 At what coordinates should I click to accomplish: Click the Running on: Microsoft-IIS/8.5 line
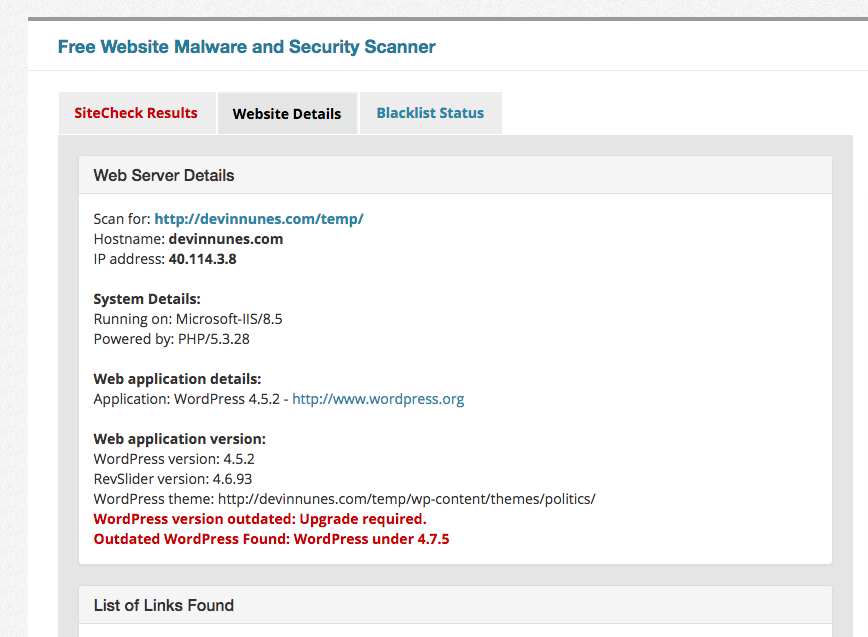tap(188, 319)
